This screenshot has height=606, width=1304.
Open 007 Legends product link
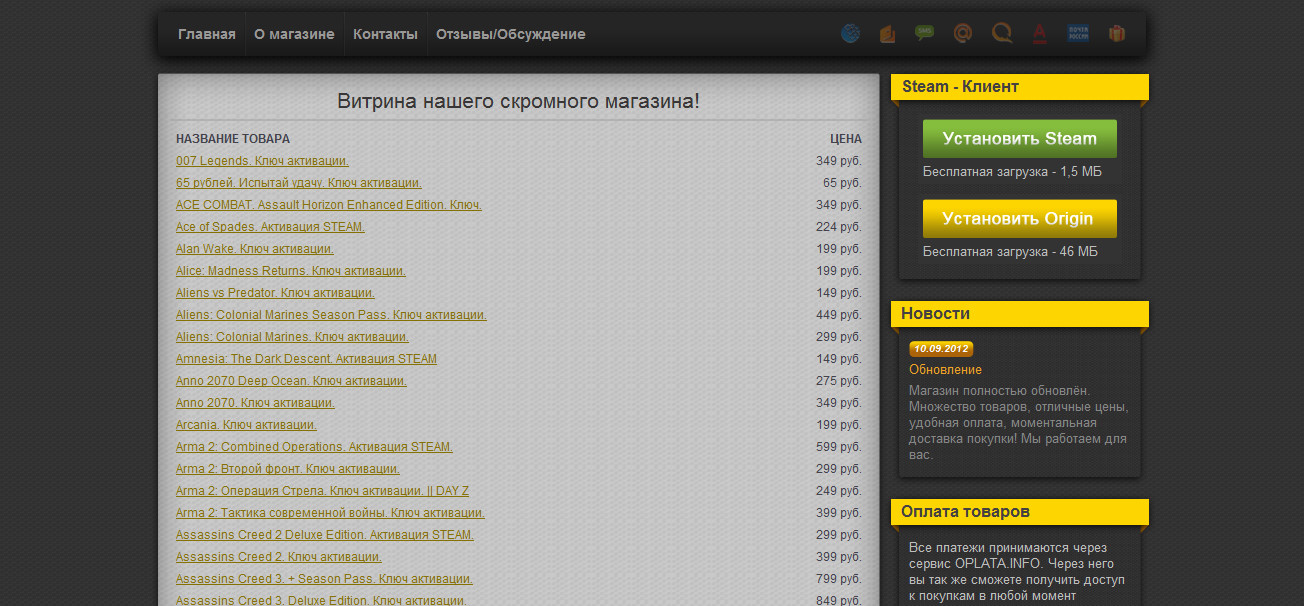(x=262, y=161)
